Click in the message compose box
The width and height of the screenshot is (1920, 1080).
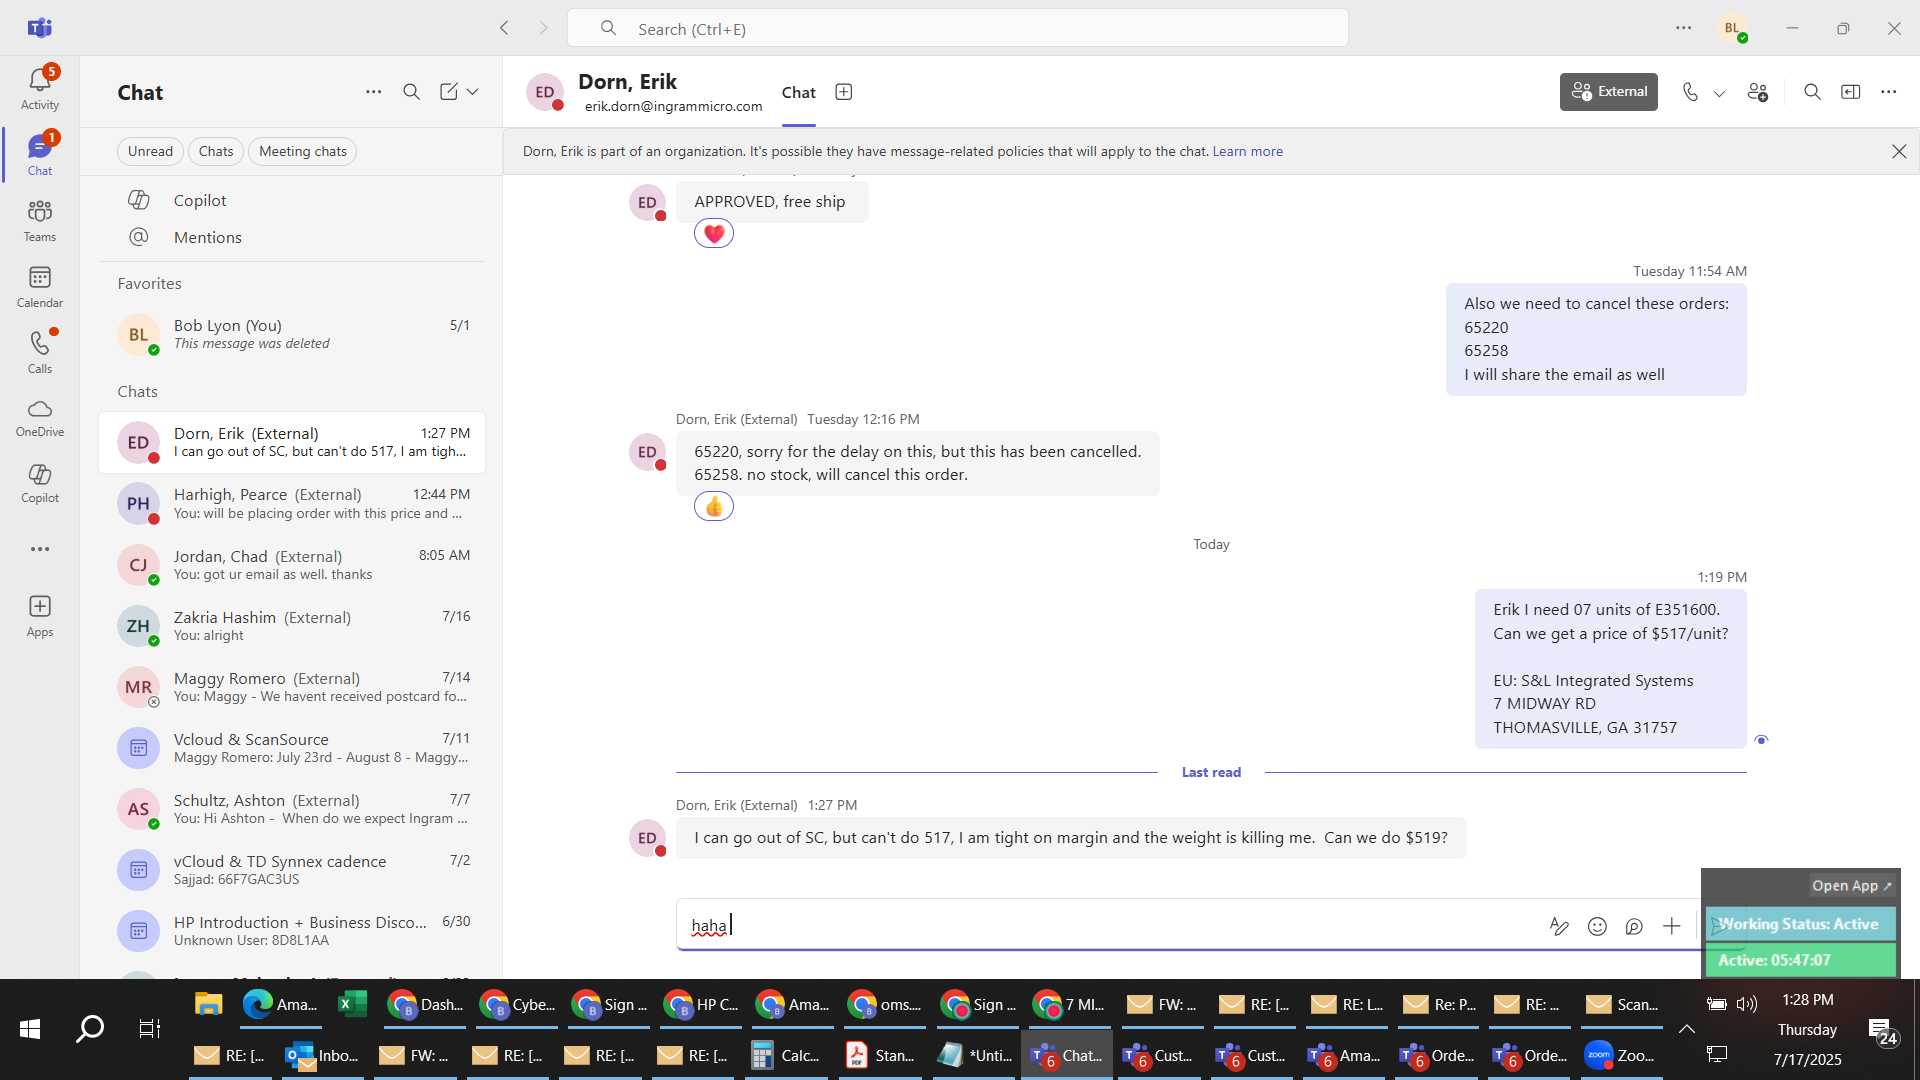coord(1110,925)
